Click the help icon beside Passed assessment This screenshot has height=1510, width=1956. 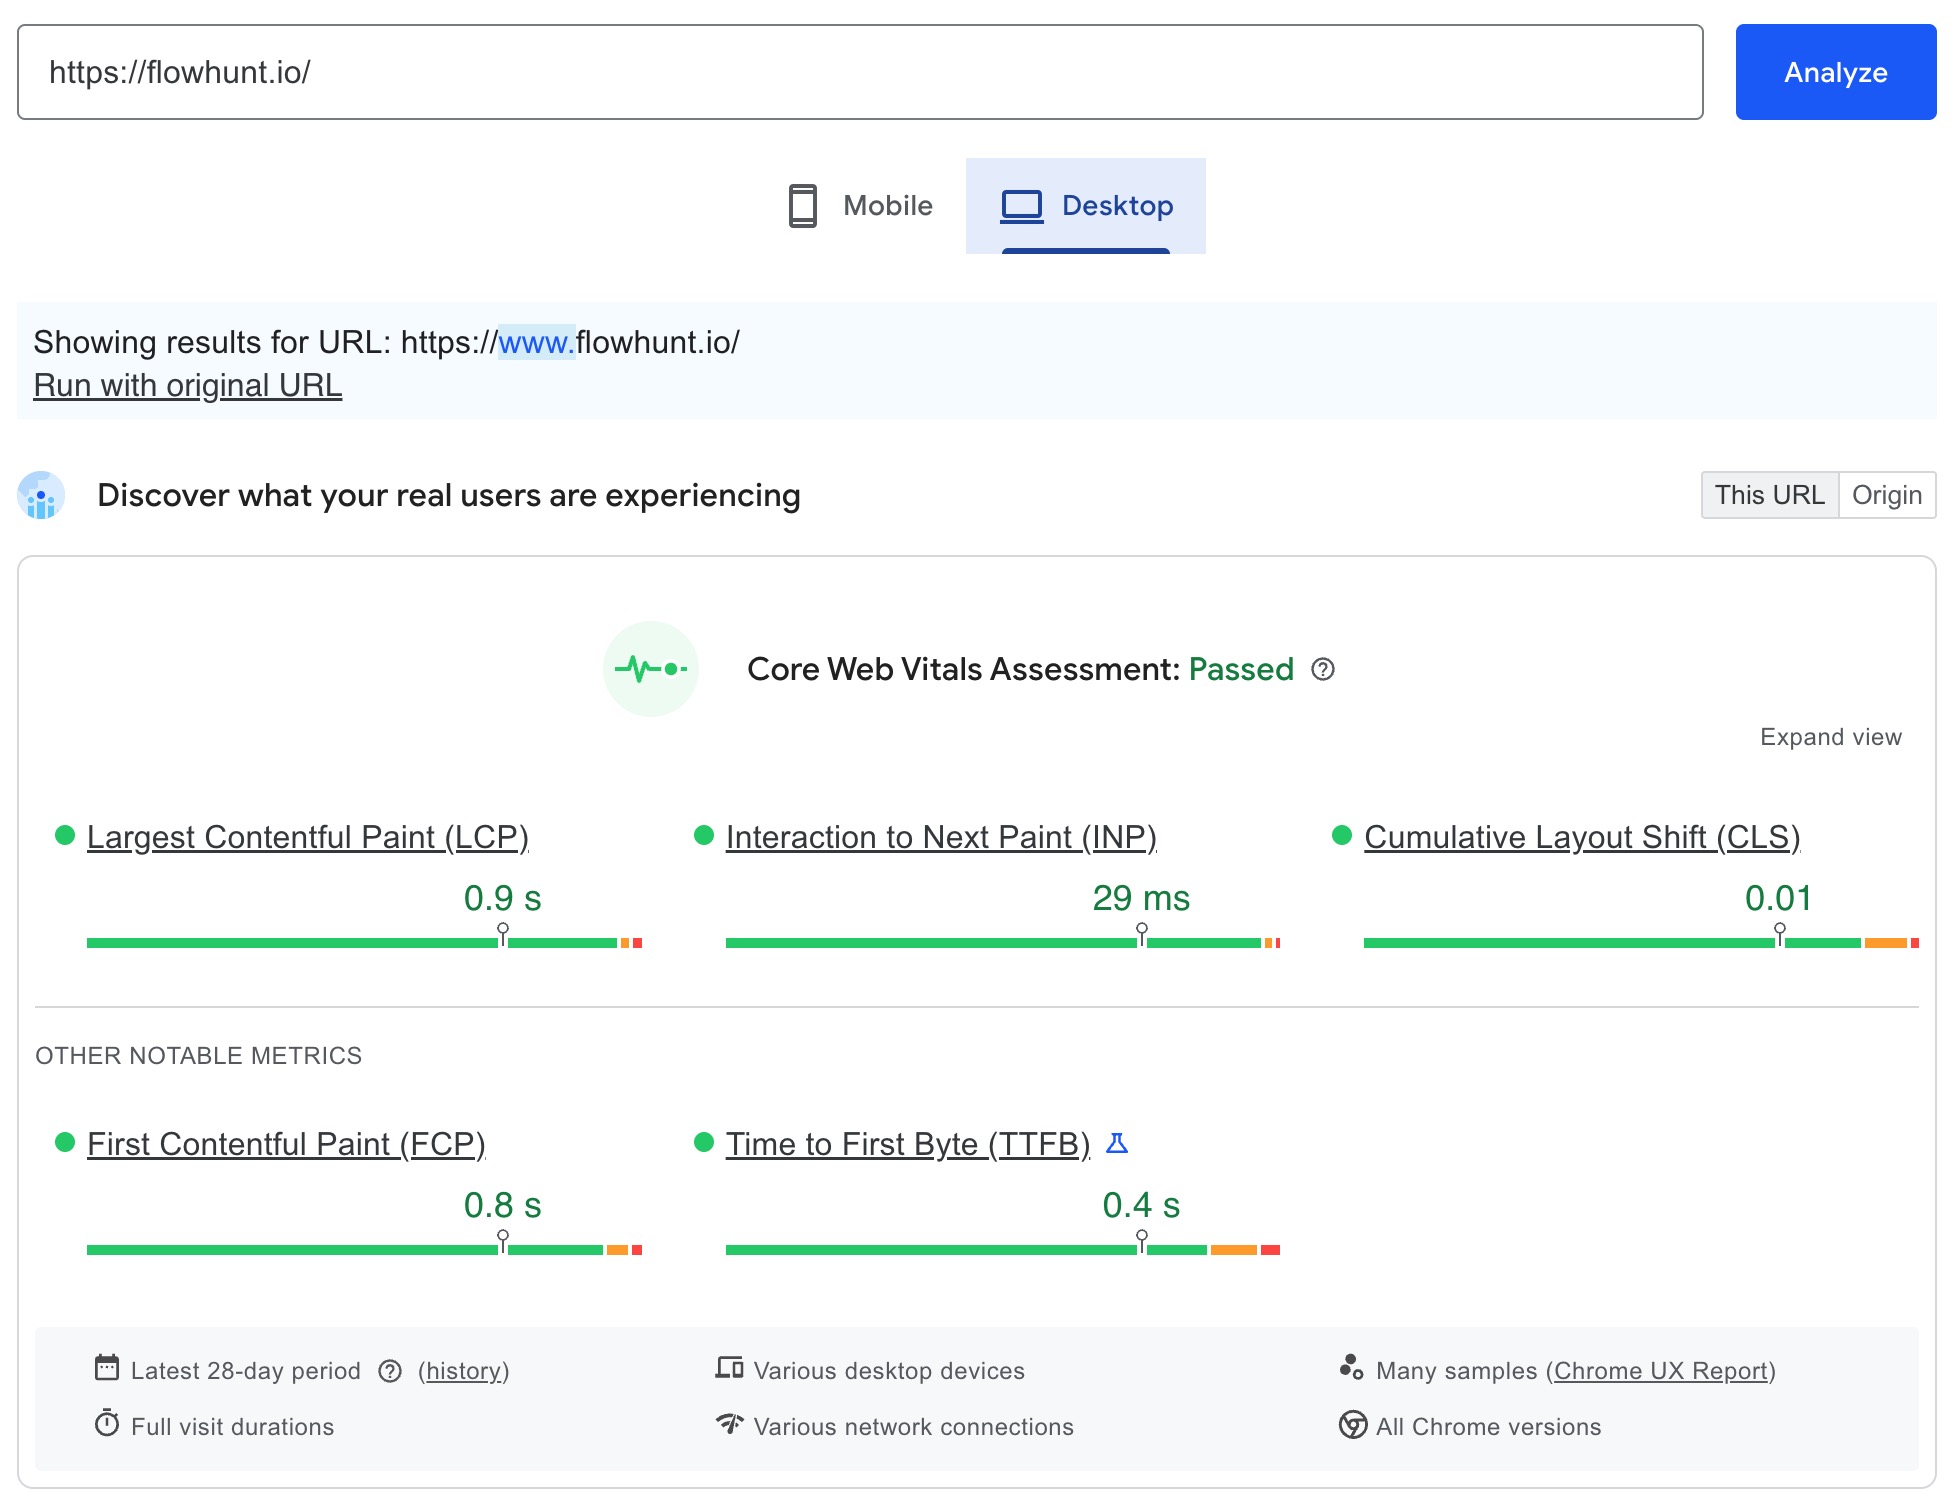pyautogui.click(x=1322, y=670)
